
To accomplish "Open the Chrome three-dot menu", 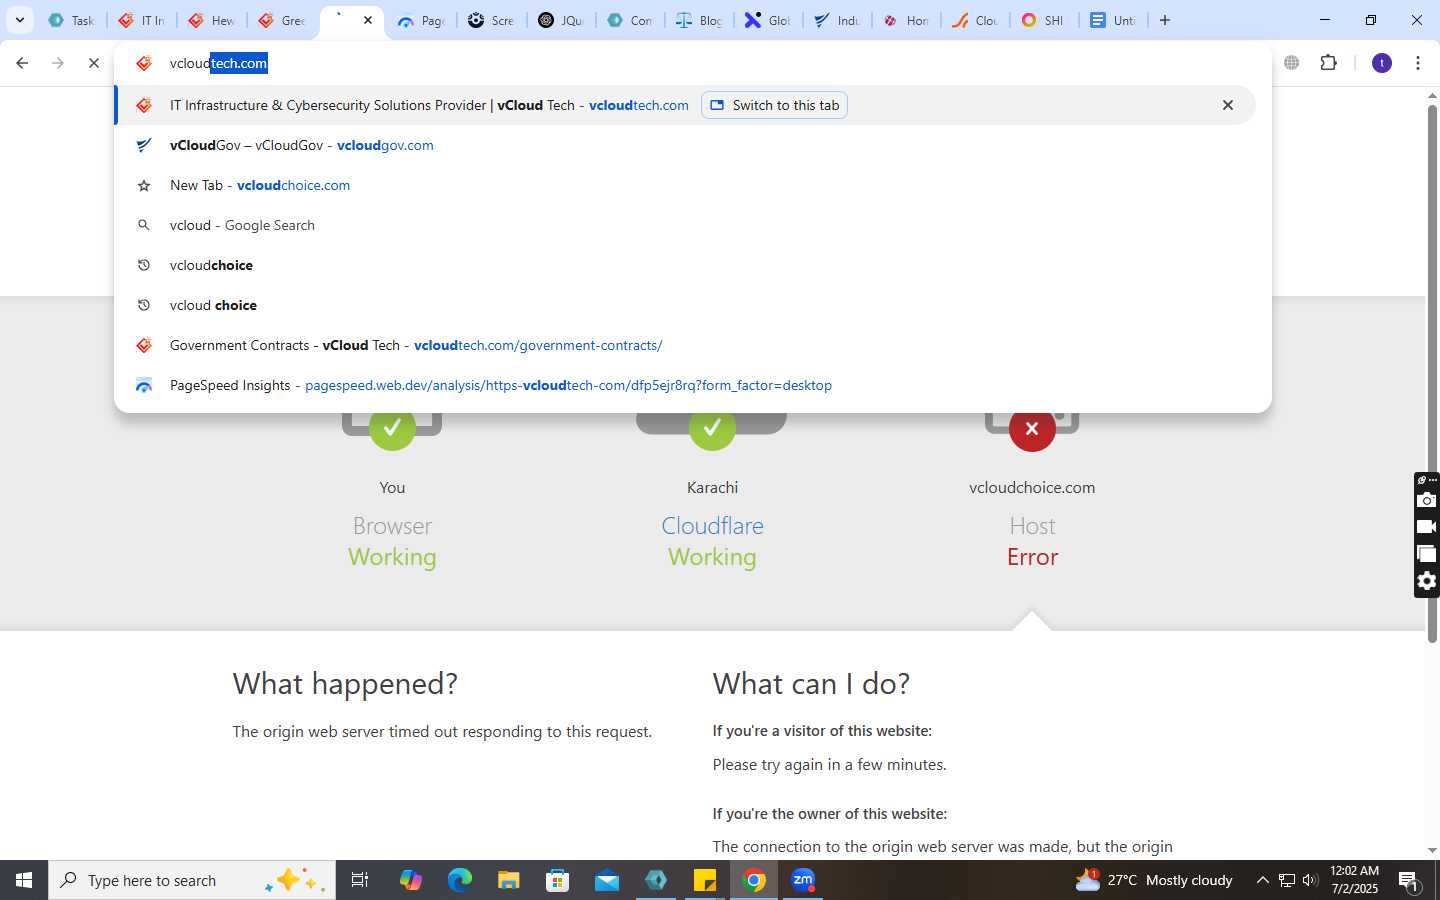I will (x=1418, y=63).
